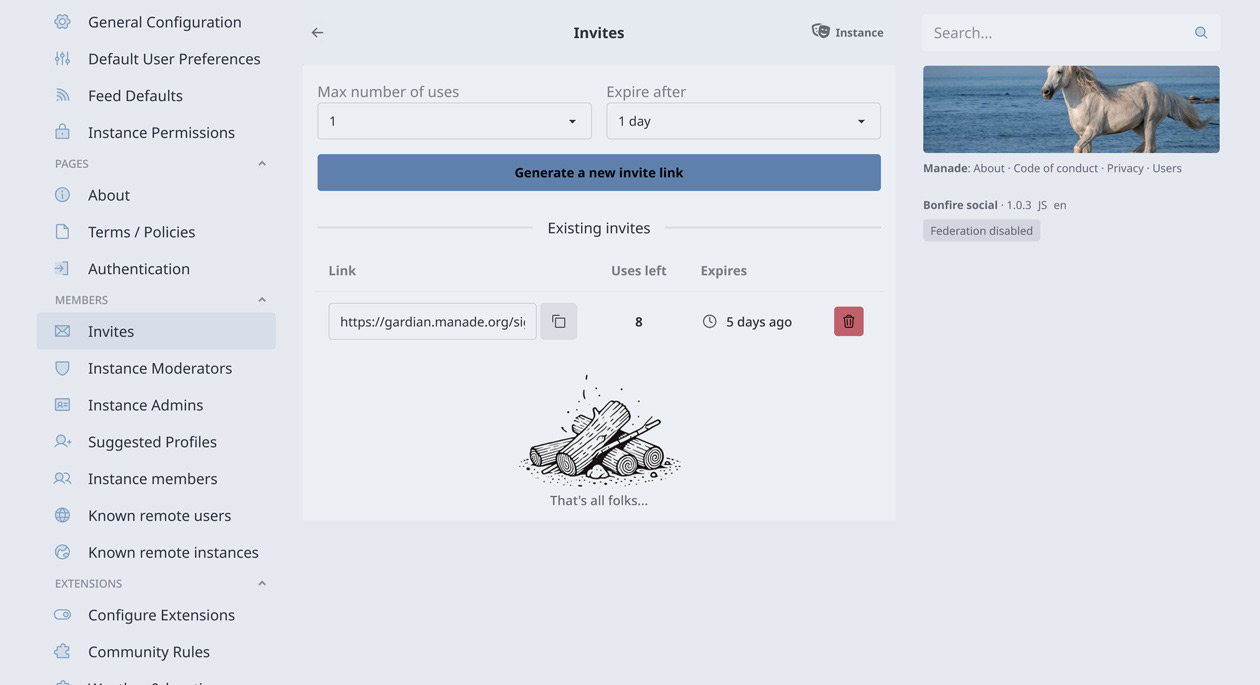Open the Users link under banner
1260x685 pixels.
[x=1167, y=168]
